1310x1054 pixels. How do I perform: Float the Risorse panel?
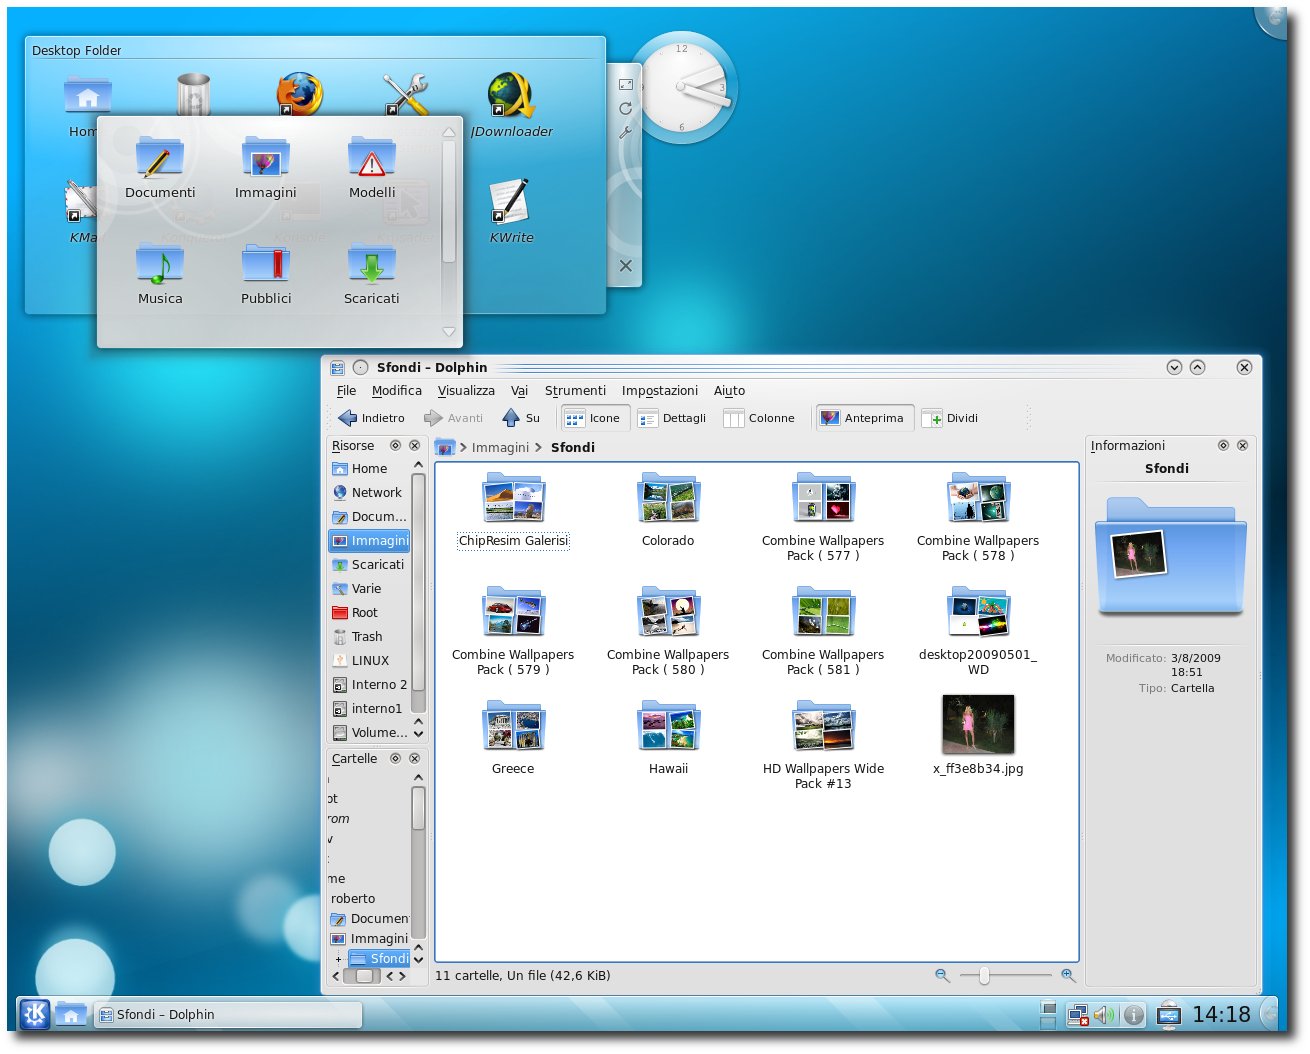coord(395,446)
